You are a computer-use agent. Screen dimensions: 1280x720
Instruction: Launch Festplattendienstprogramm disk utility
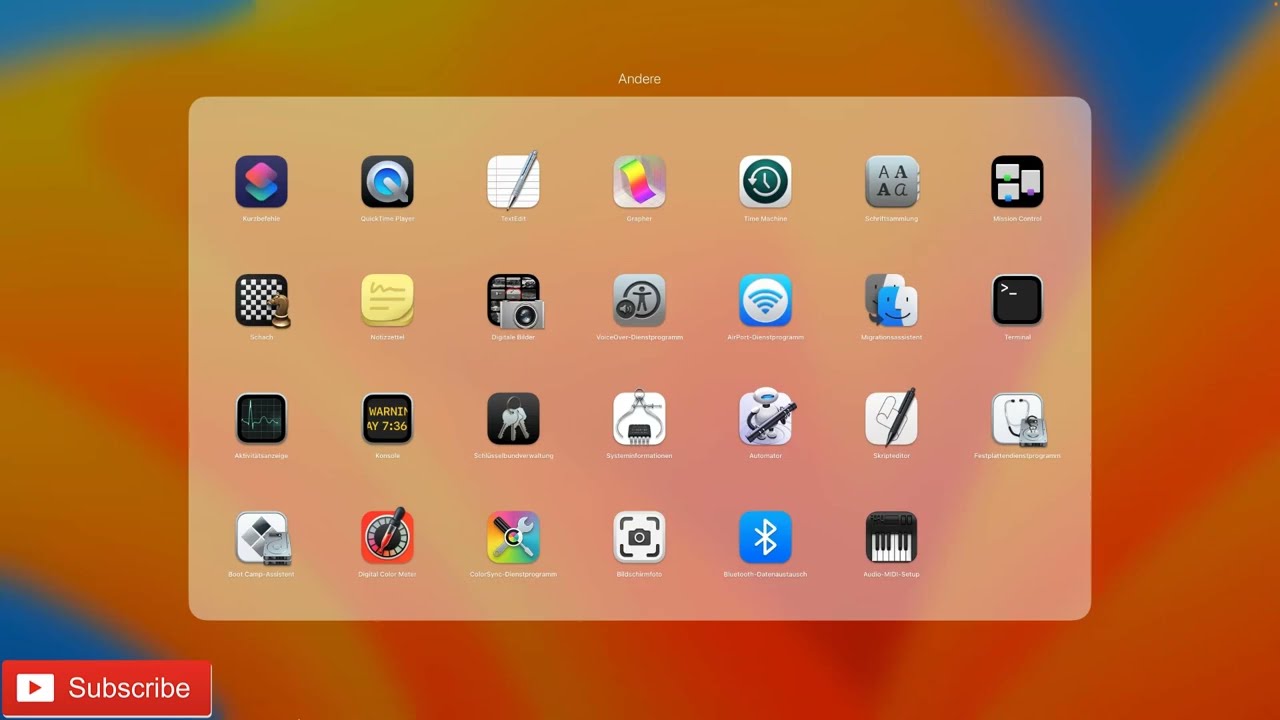1018,420
